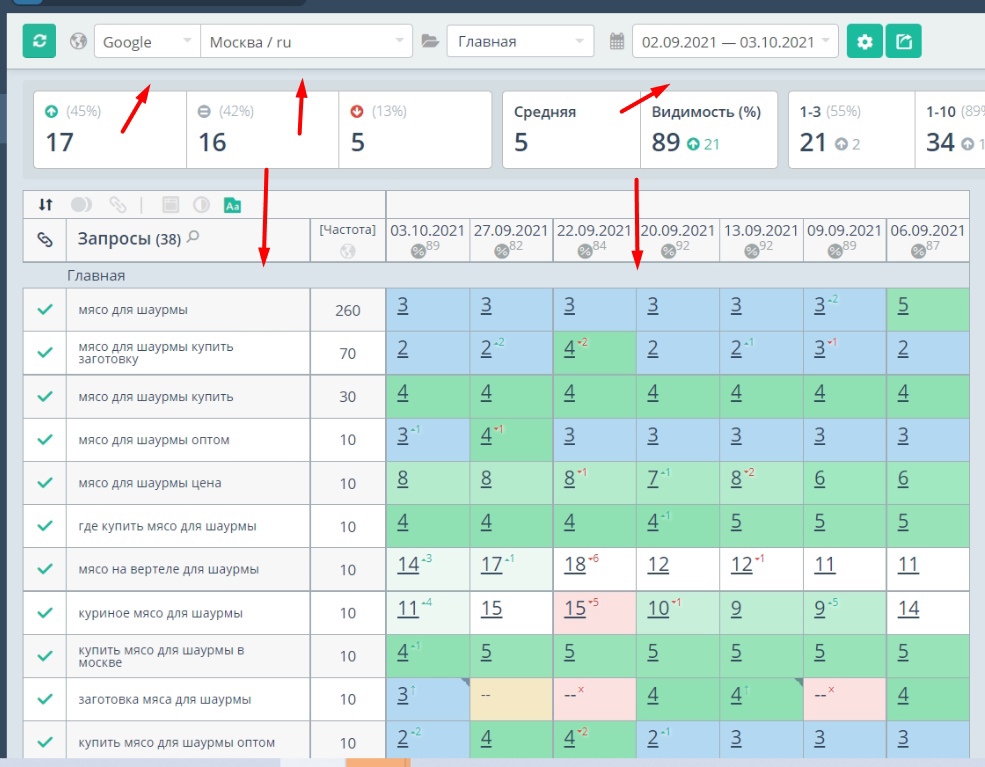985x767 pixels.
Task: Toggle the checkmark for куриное мясо для шаурмы
Action: pyautogui.click(x=45, y=612)
